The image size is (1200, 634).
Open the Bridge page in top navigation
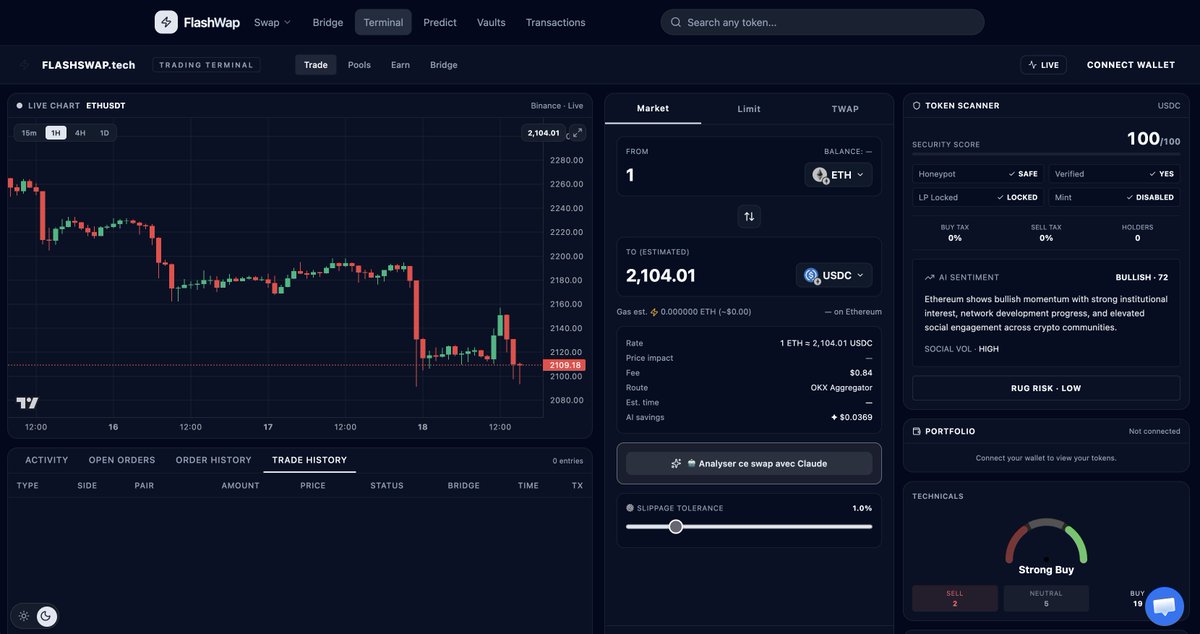[328, 22]
